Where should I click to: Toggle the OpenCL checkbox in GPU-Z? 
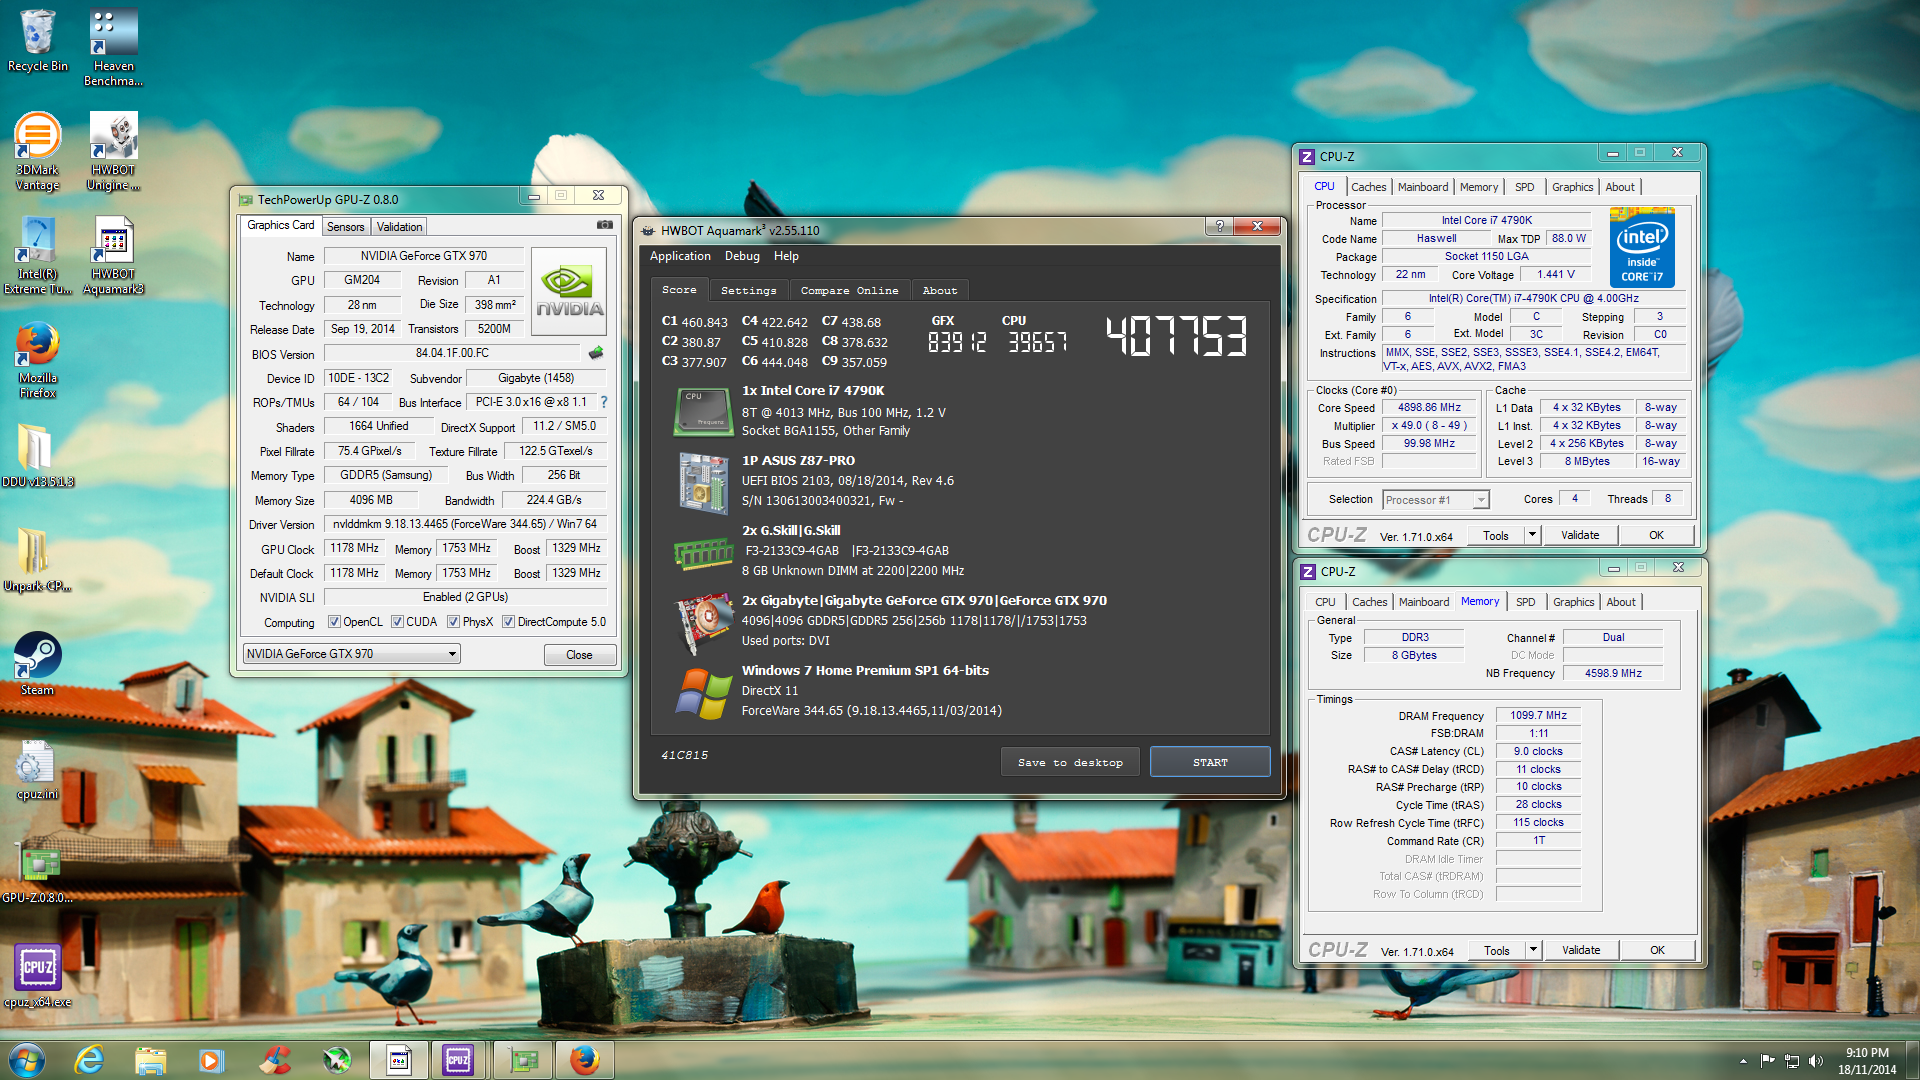pyautogui.click(x=334, y=621)
